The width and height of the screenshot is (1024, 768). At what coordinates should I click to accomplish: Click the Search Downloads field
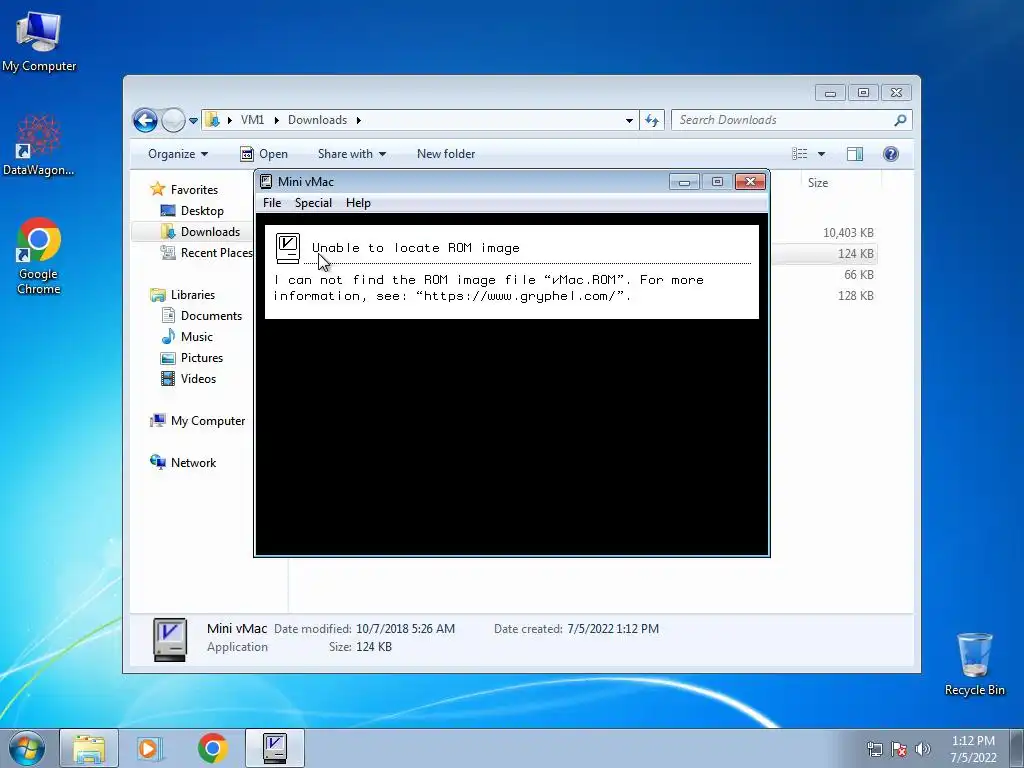(x=784, y=120)
